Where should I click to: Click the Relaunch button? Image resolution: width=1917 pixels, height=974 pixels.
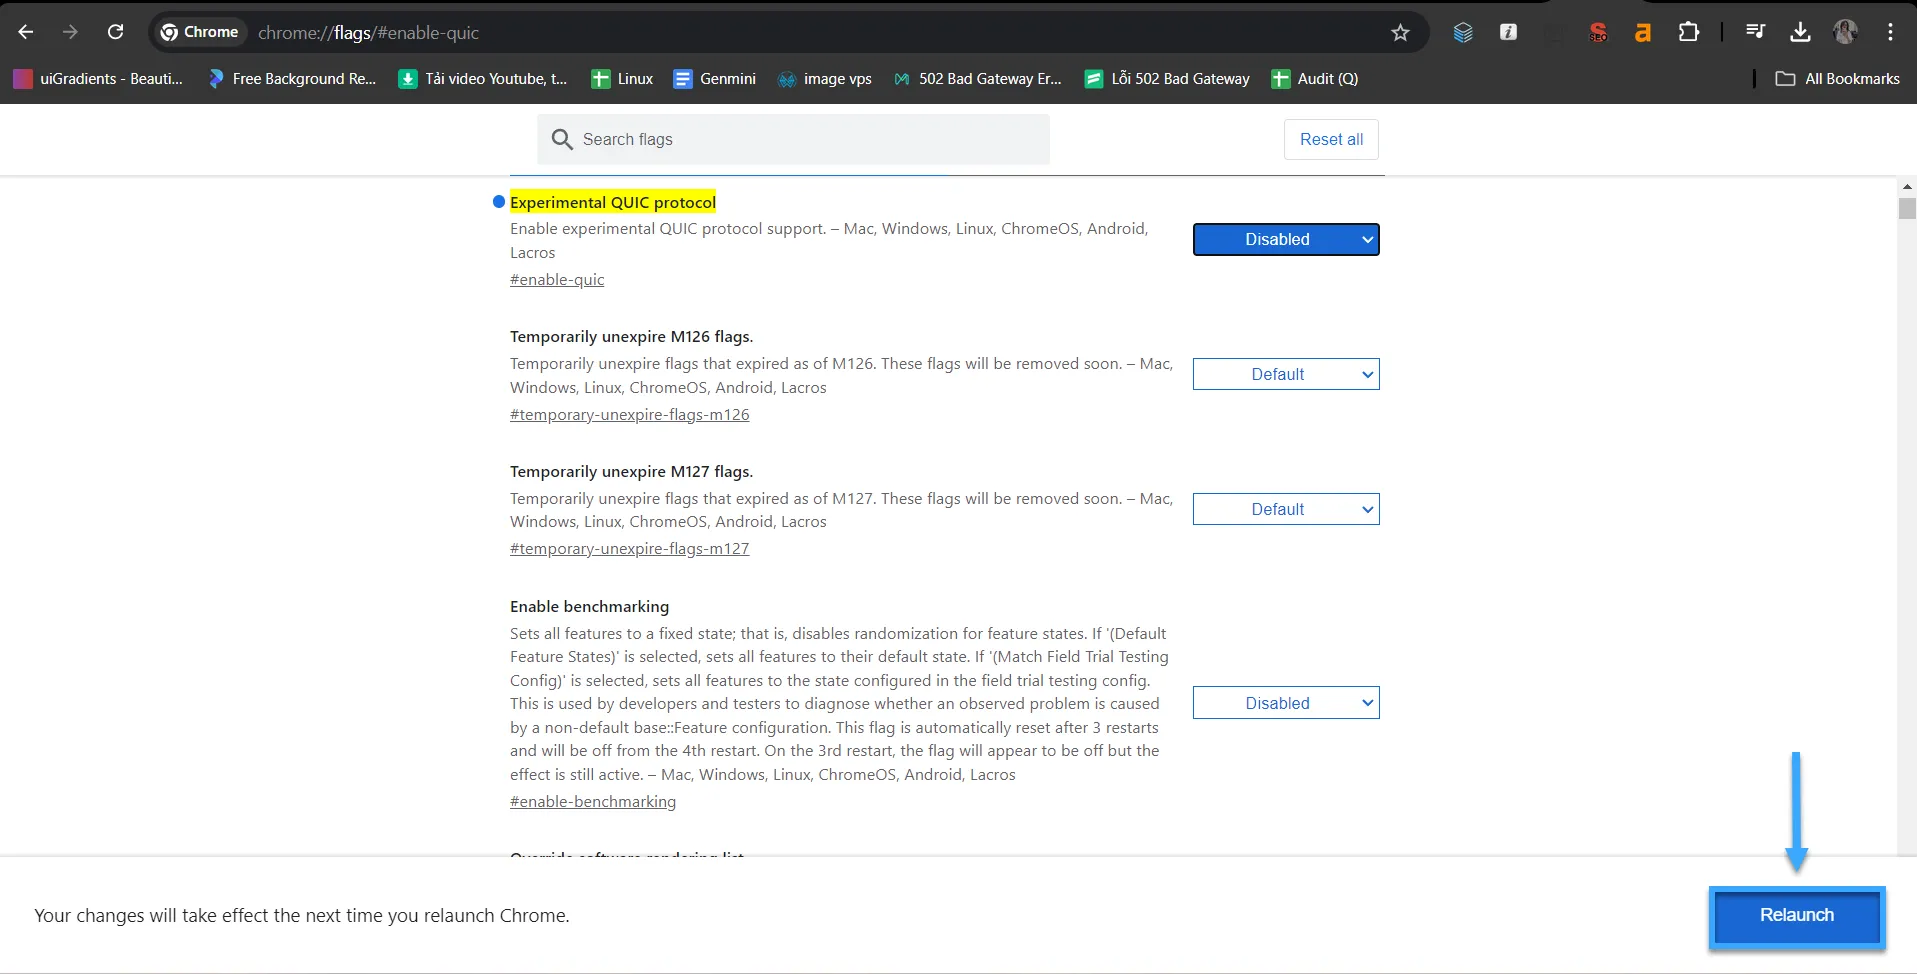coord(1795,915)
